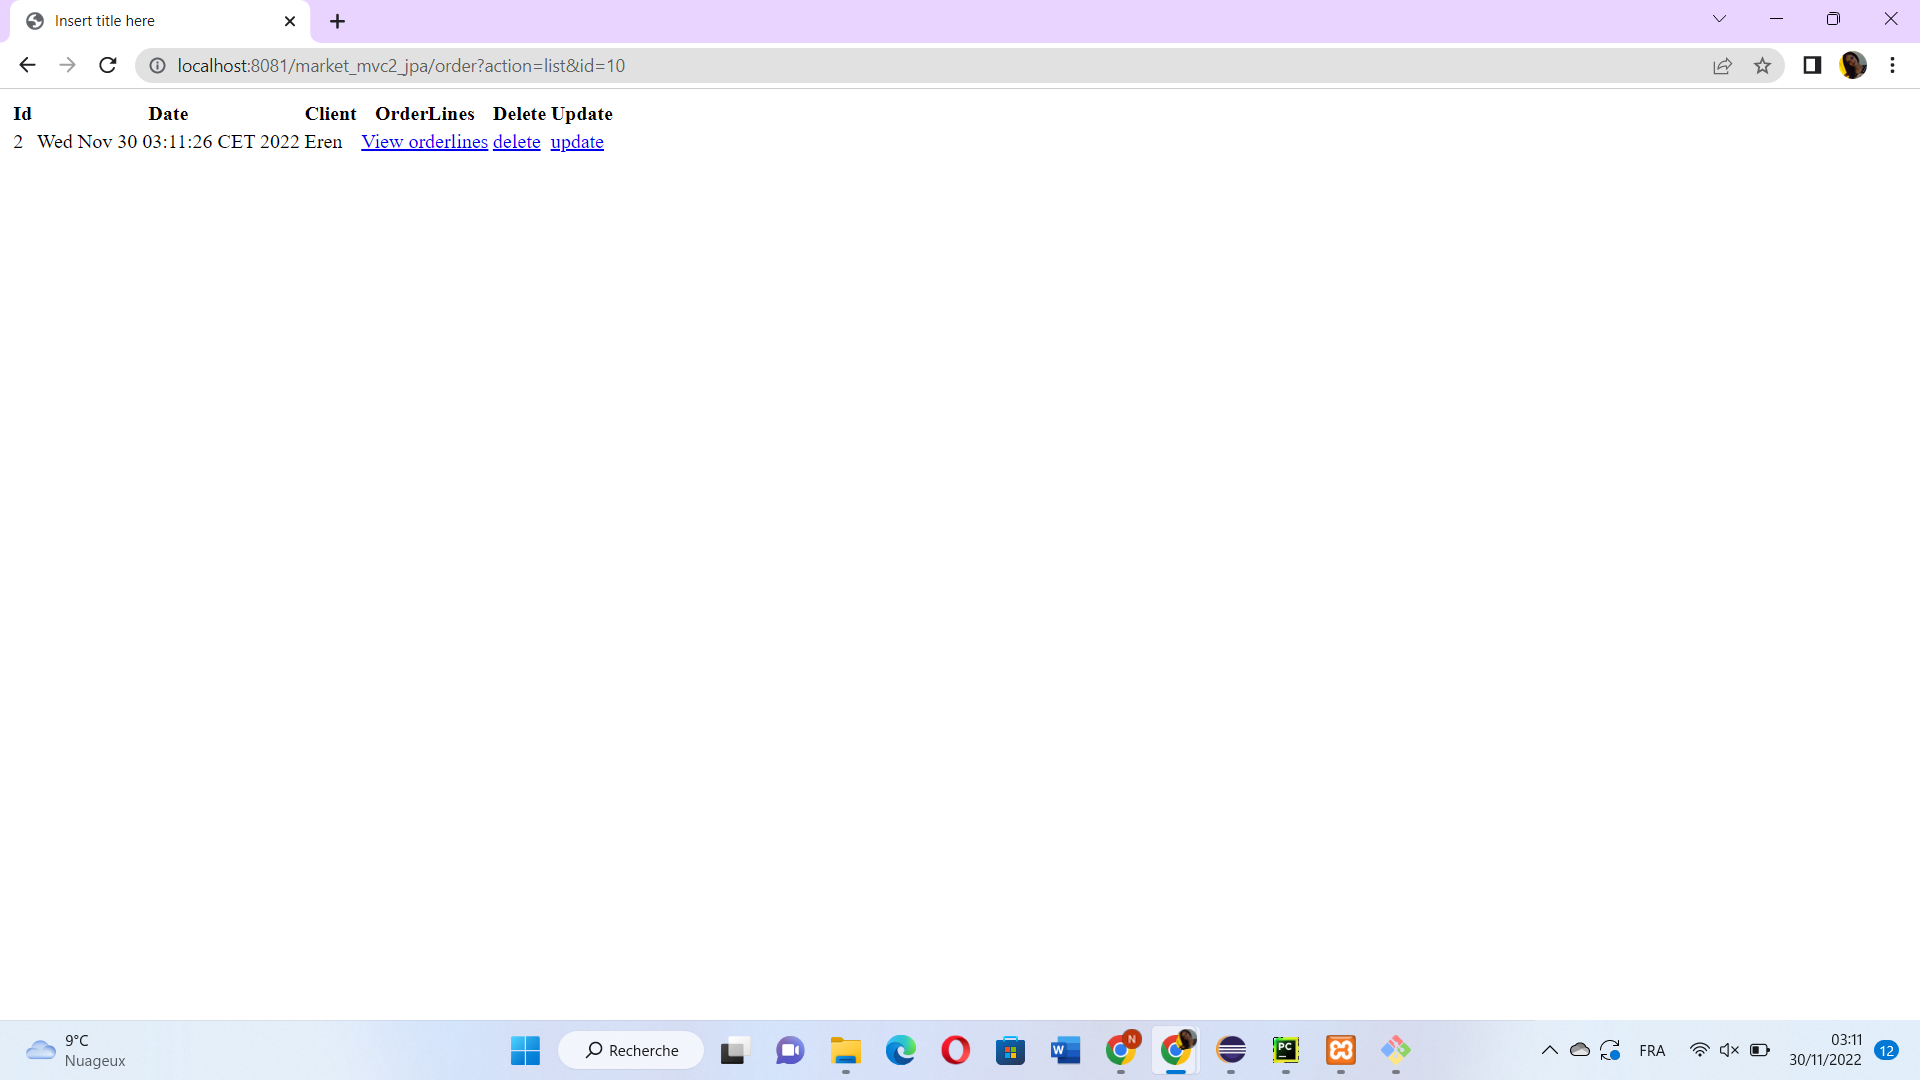
Task: Open the browser side panel
Action: click(x=1812, y=66)
